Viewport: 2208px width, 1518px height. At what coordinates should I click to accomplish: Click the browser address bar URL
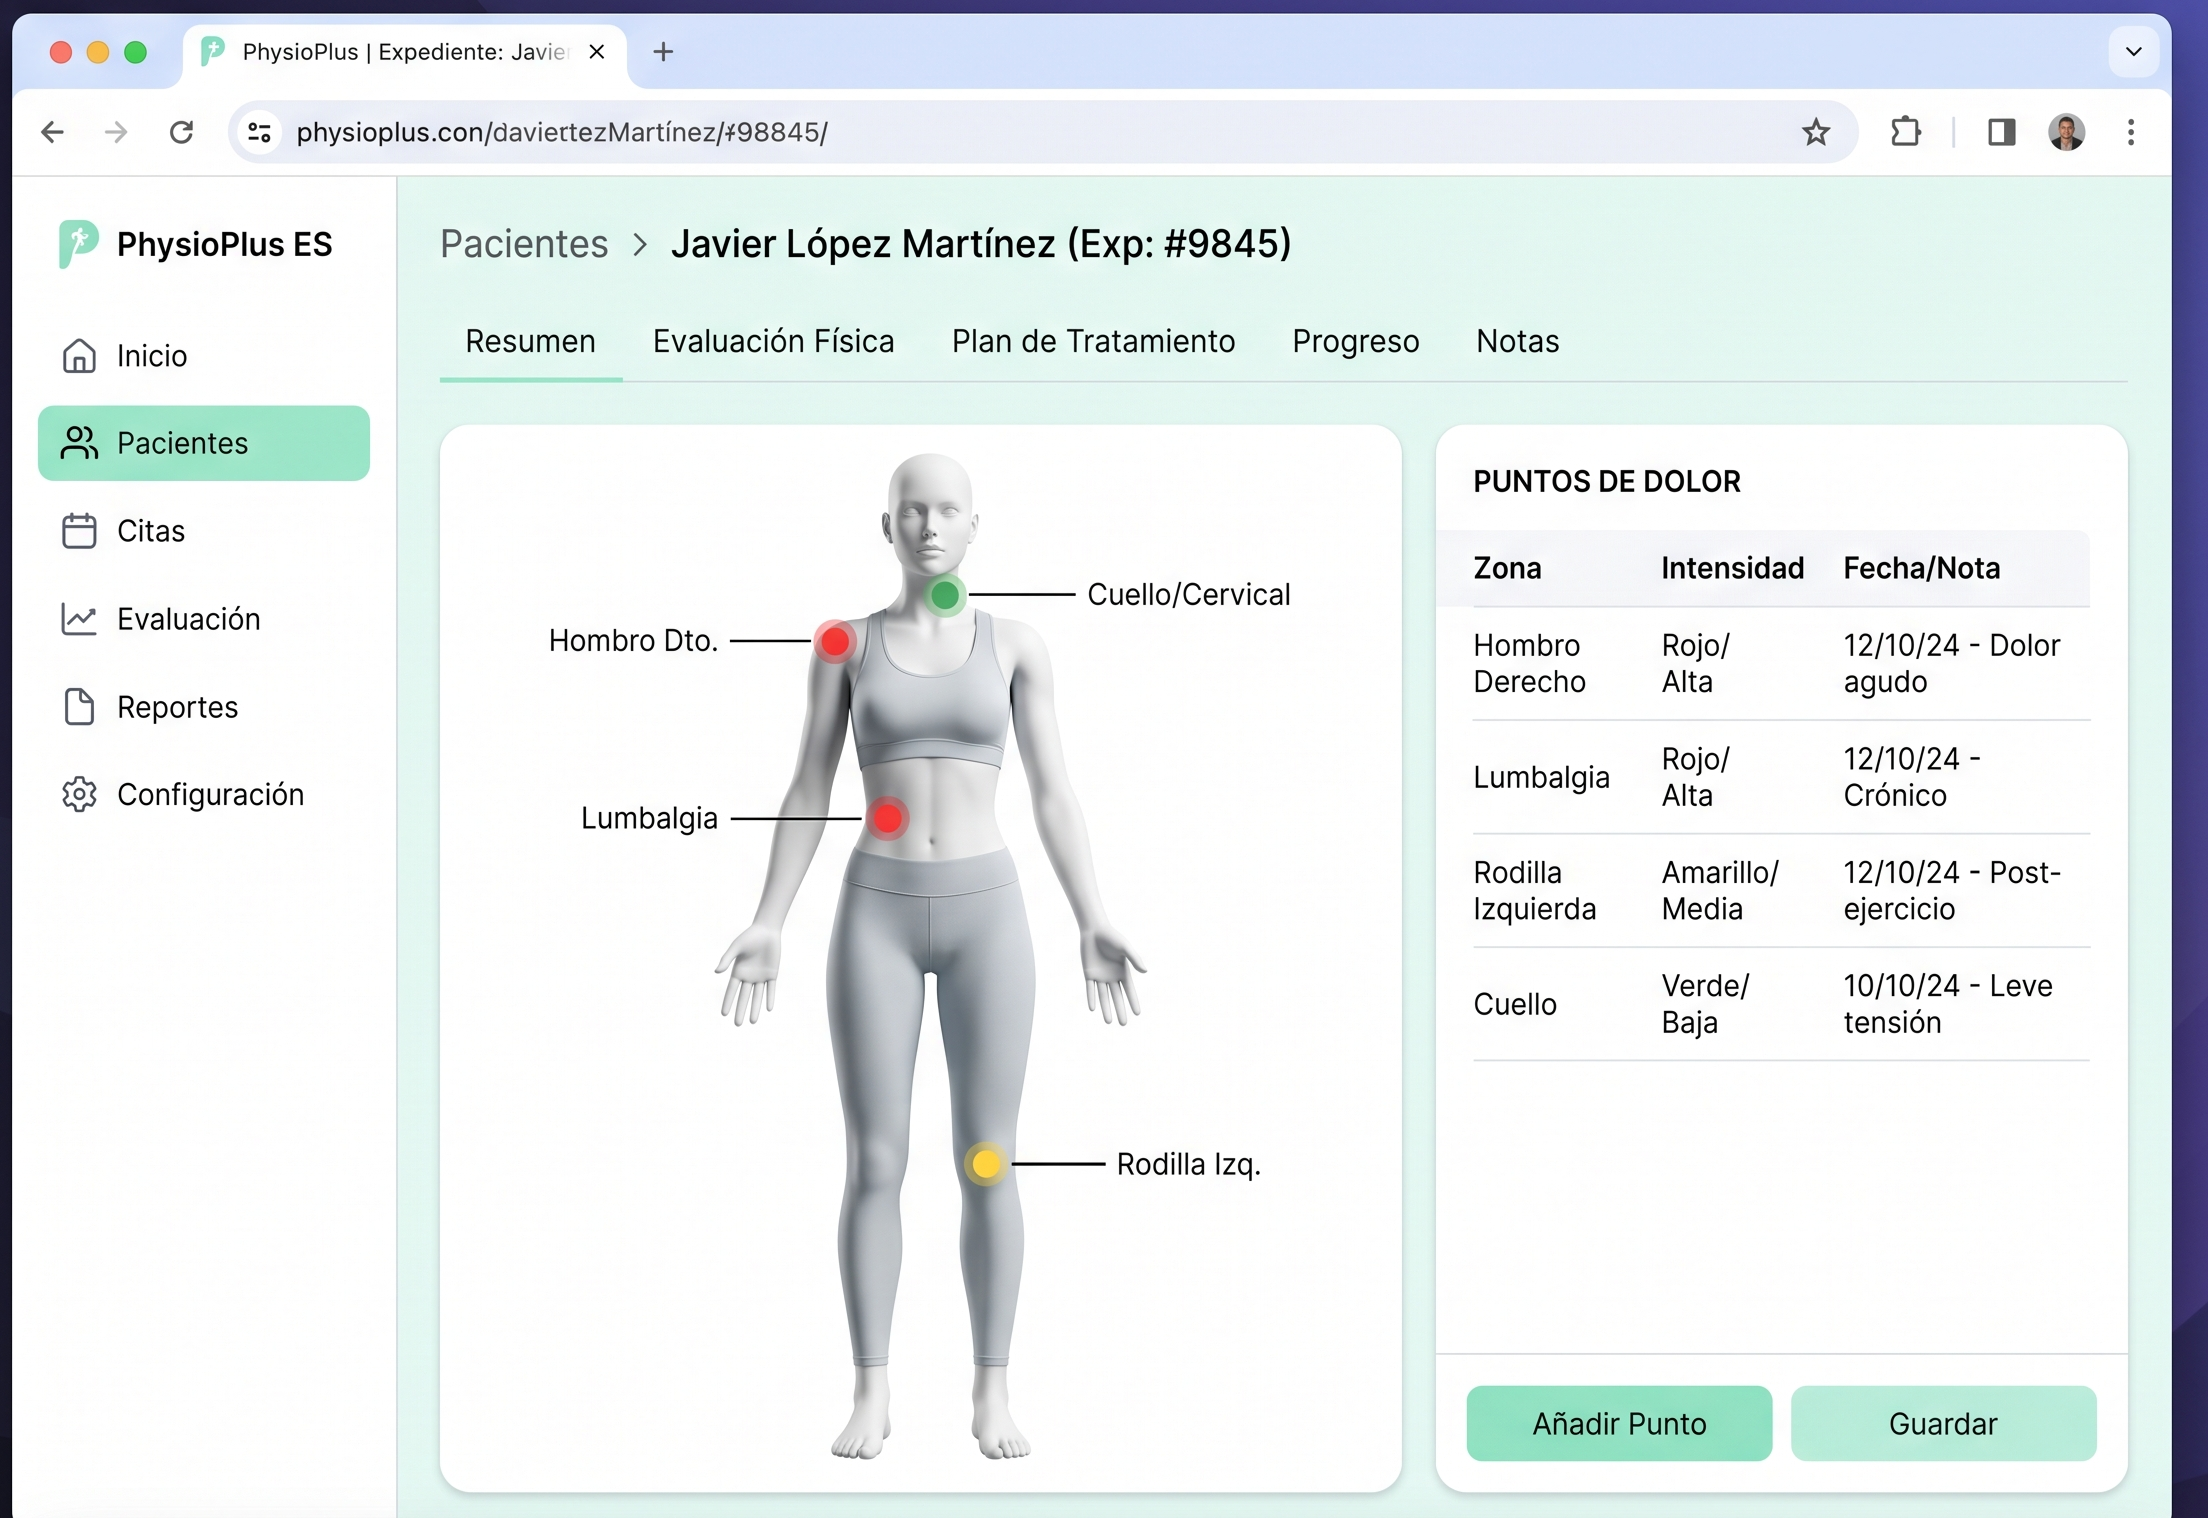coord(562,132)
